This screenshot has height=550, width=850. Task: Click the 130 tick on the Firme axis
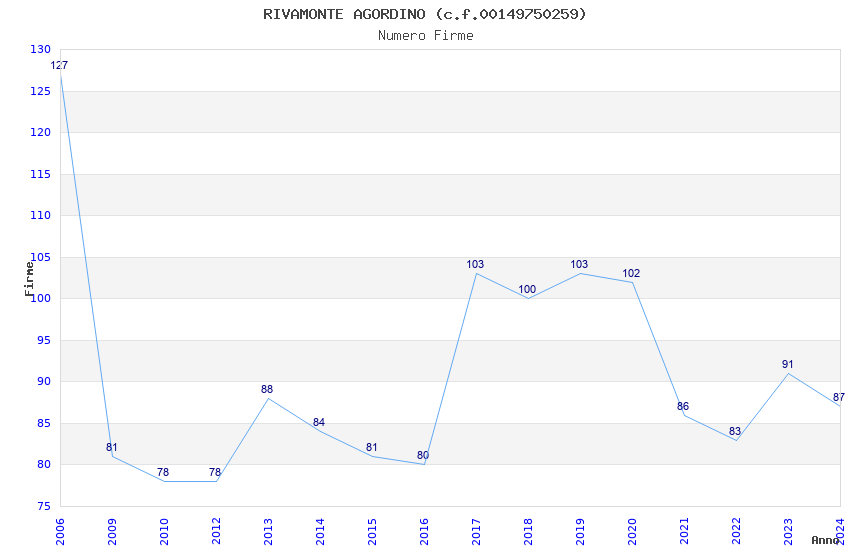(x=40, y=49)
